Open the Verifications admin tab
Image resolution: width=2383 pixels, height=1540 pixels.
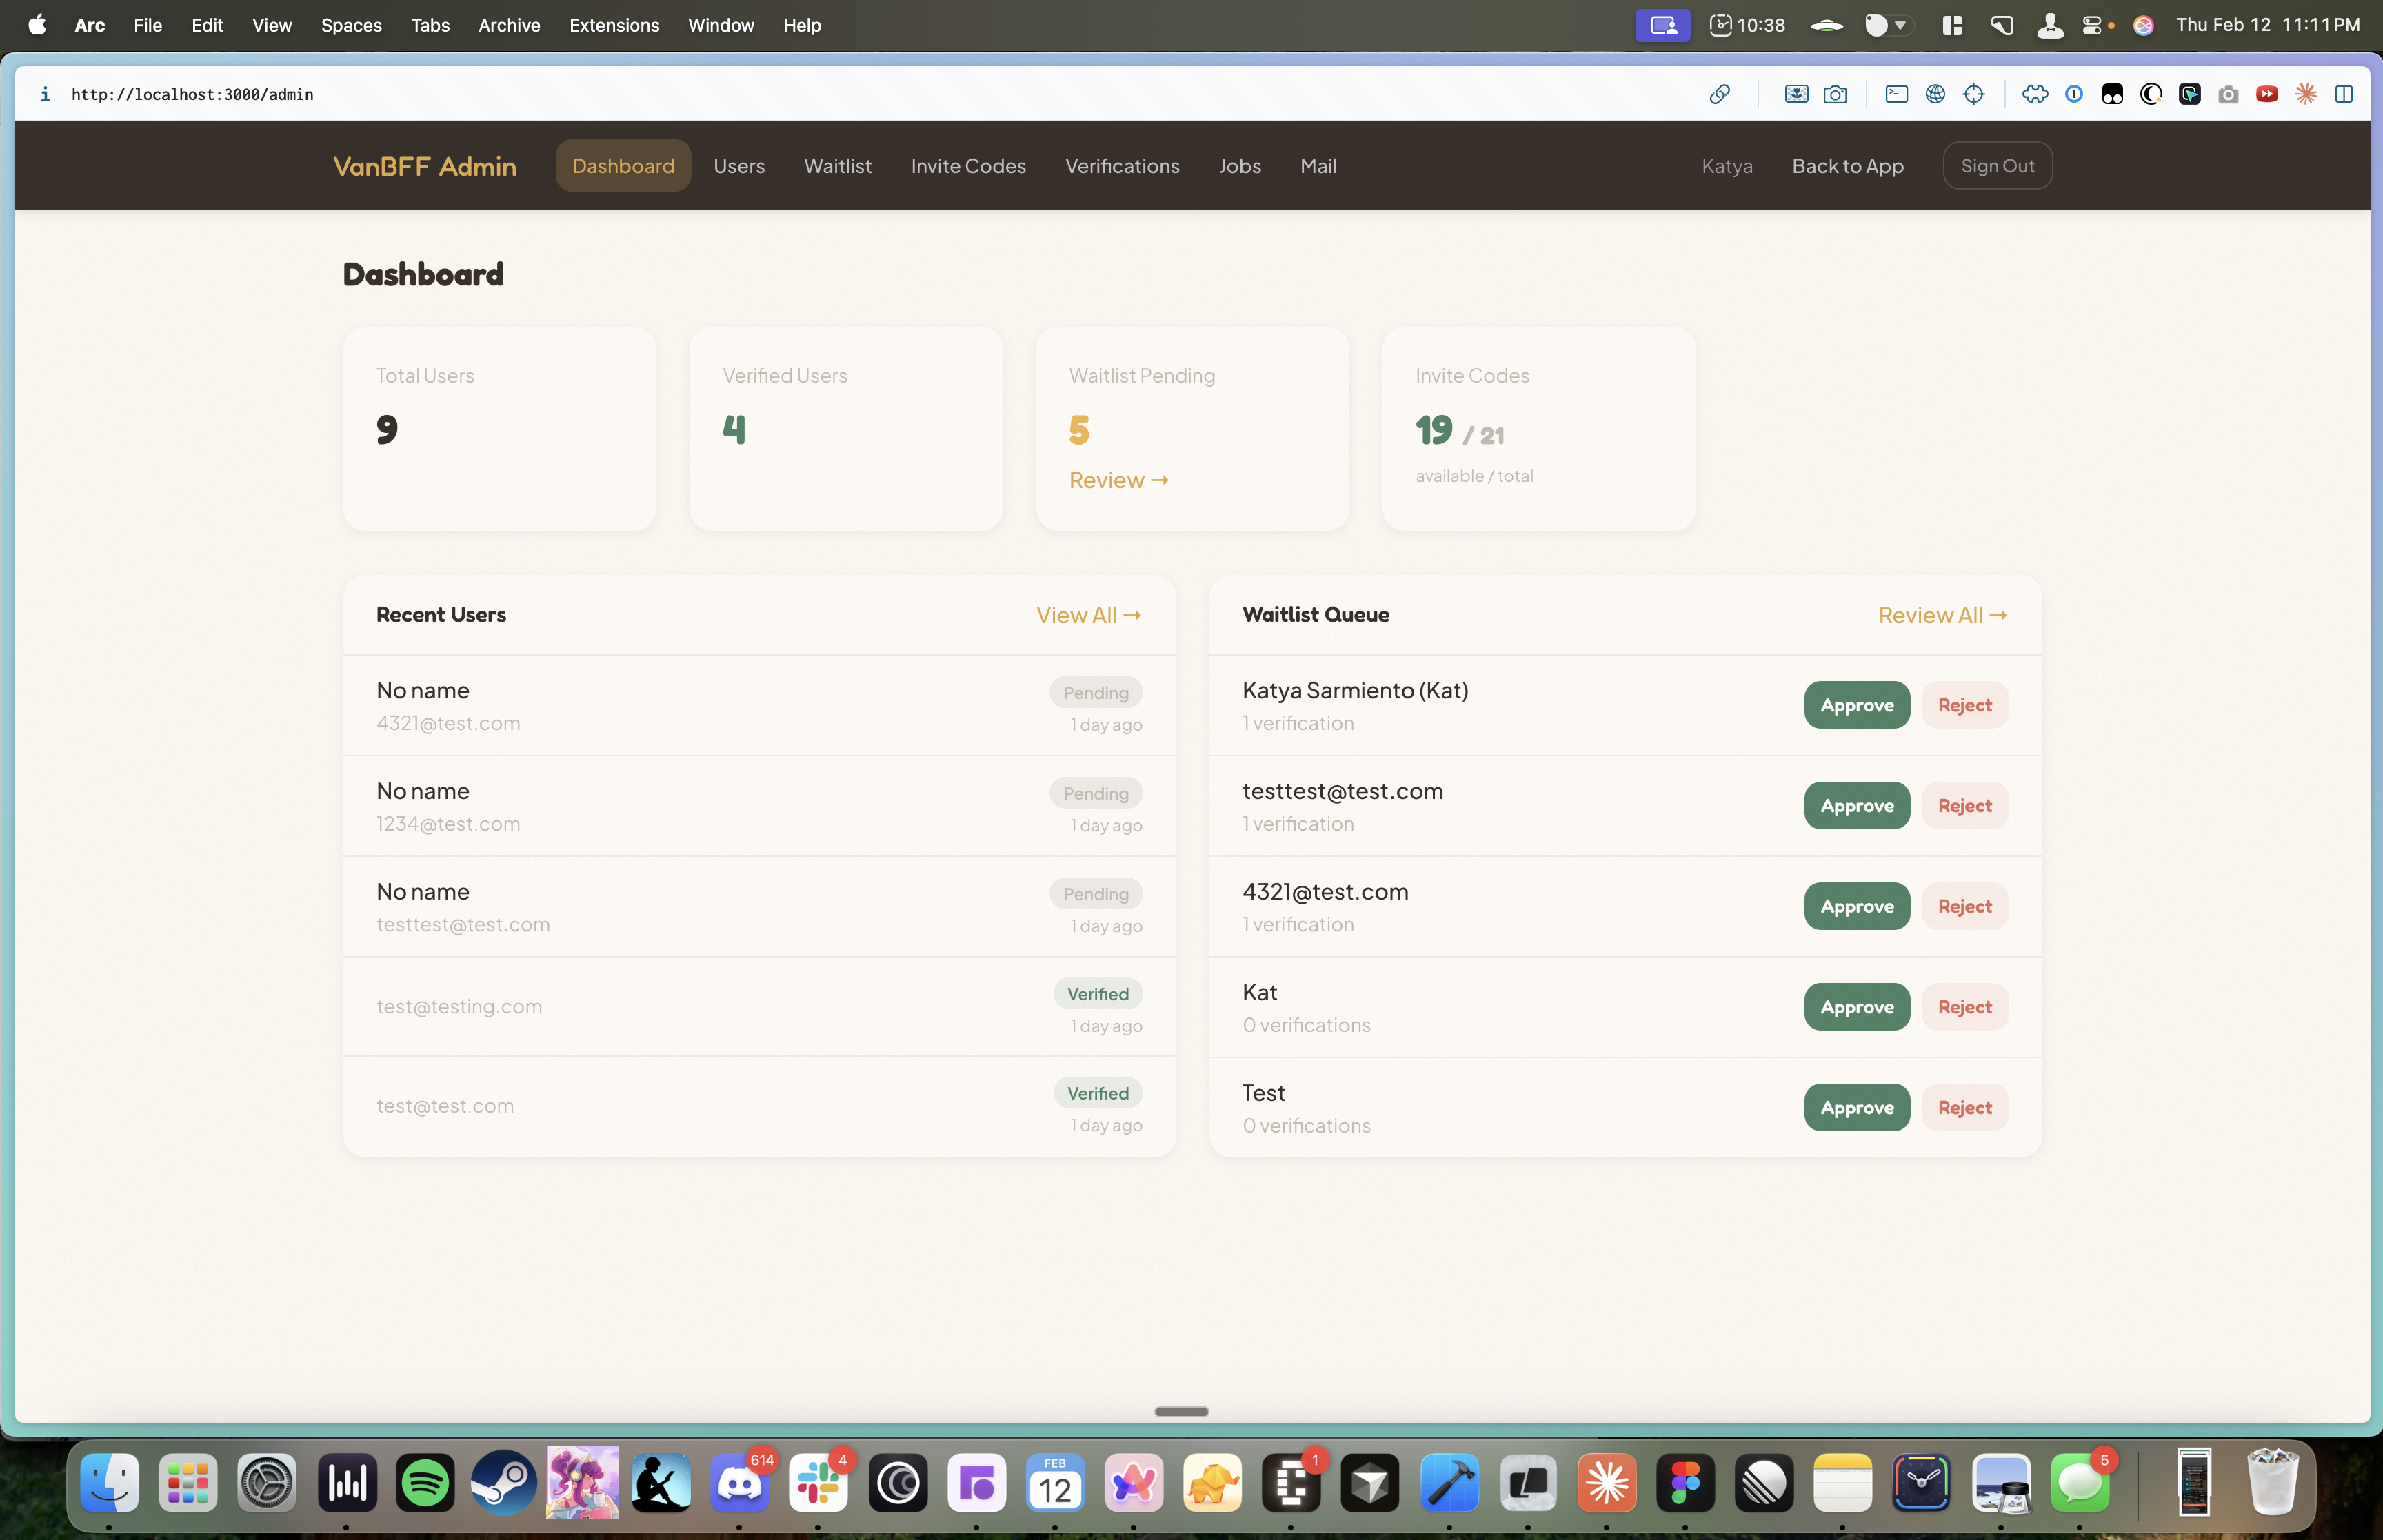point(1122,166)
